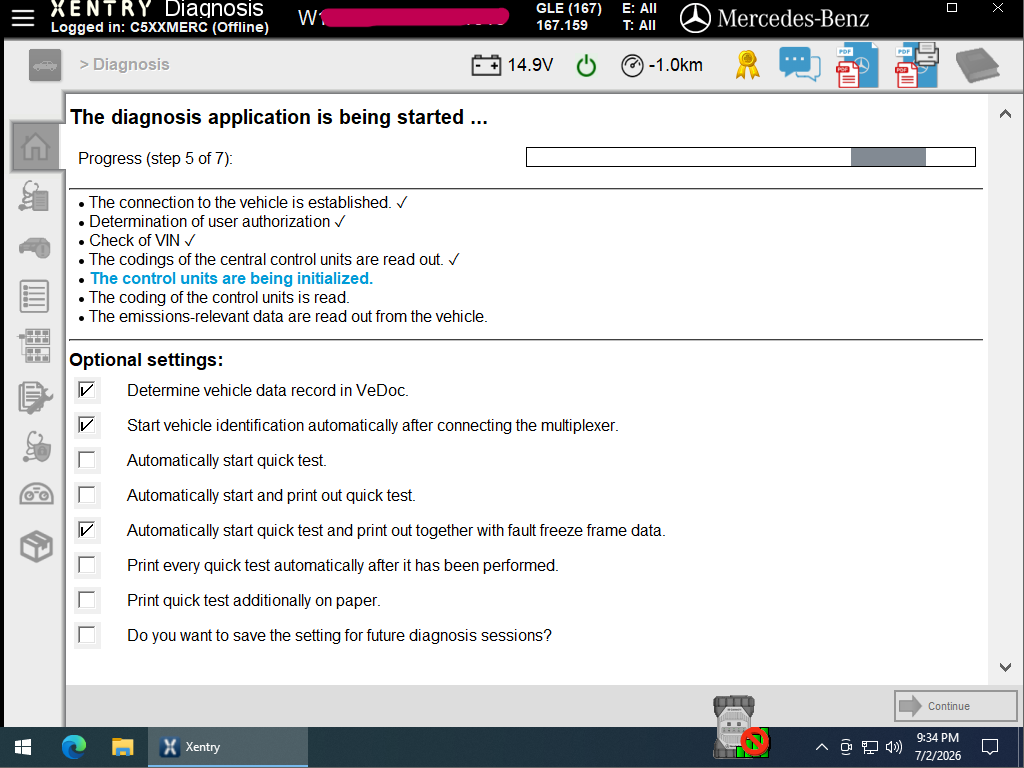The image size is (1024, 768).
Task: Click the taskbar meet now camera icon
Action: coord(846,747)
